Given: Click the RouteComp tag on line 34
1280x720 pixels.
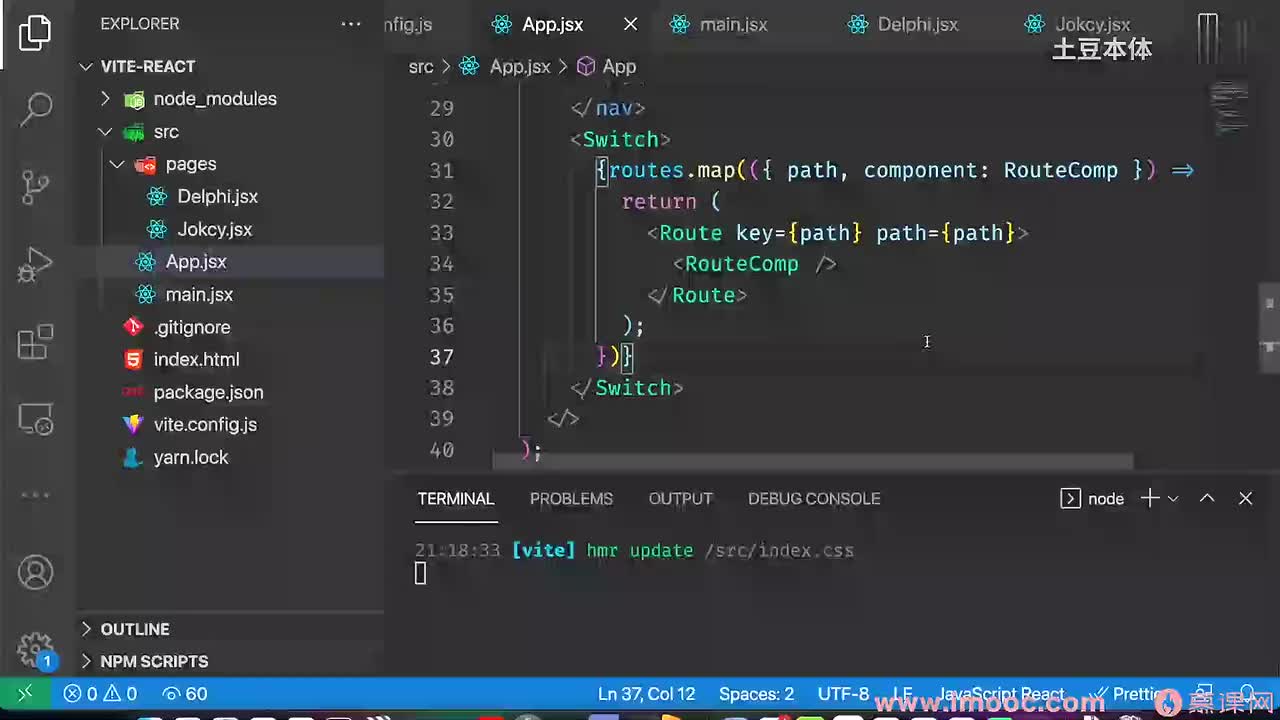Looking at the screenshot, I should click(741, 264).
